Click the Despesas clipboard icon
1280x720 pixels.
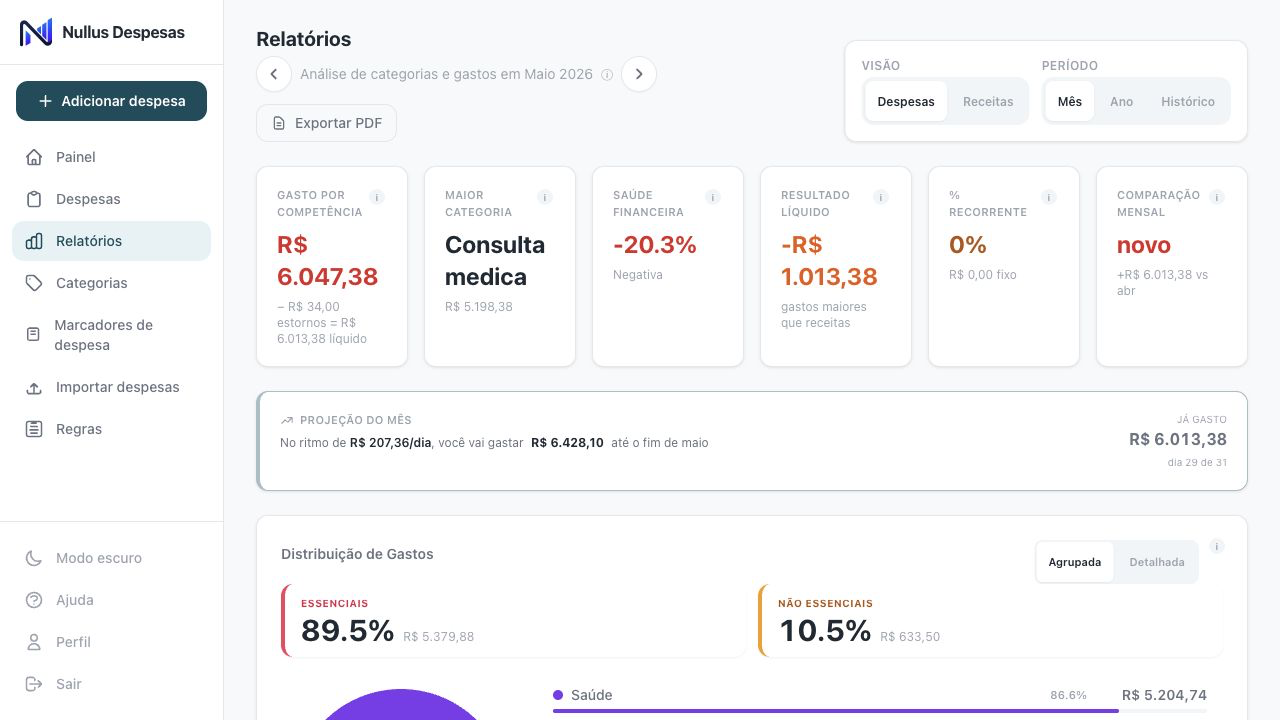(34, 199)
